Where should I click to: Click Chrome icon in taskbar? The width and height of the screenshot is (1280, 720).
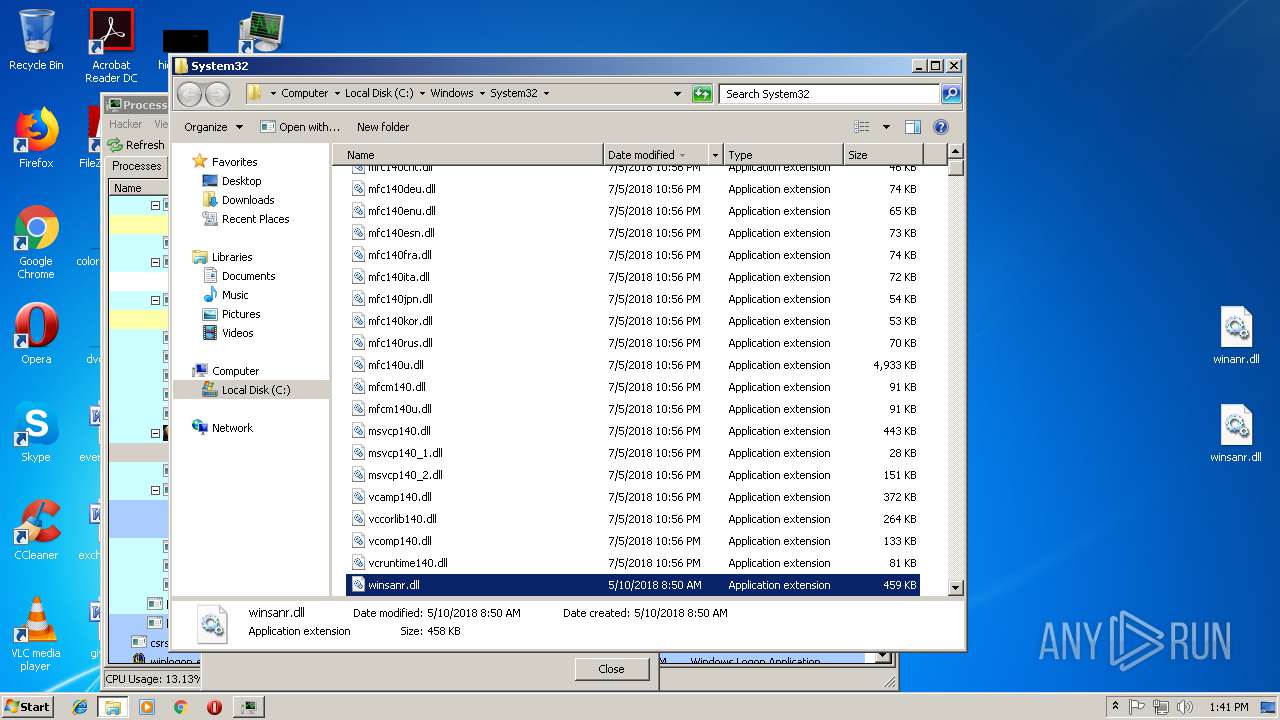pos(180,707)
